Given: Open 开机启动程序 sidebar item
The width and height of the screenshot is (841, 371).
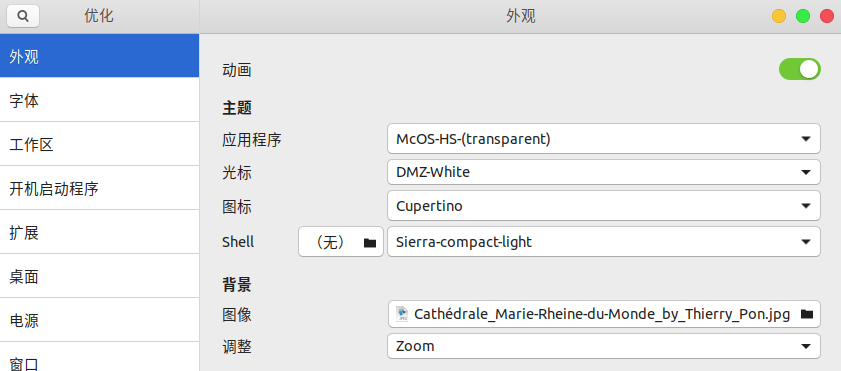Looking at the screenshot, I should (99, 188).
